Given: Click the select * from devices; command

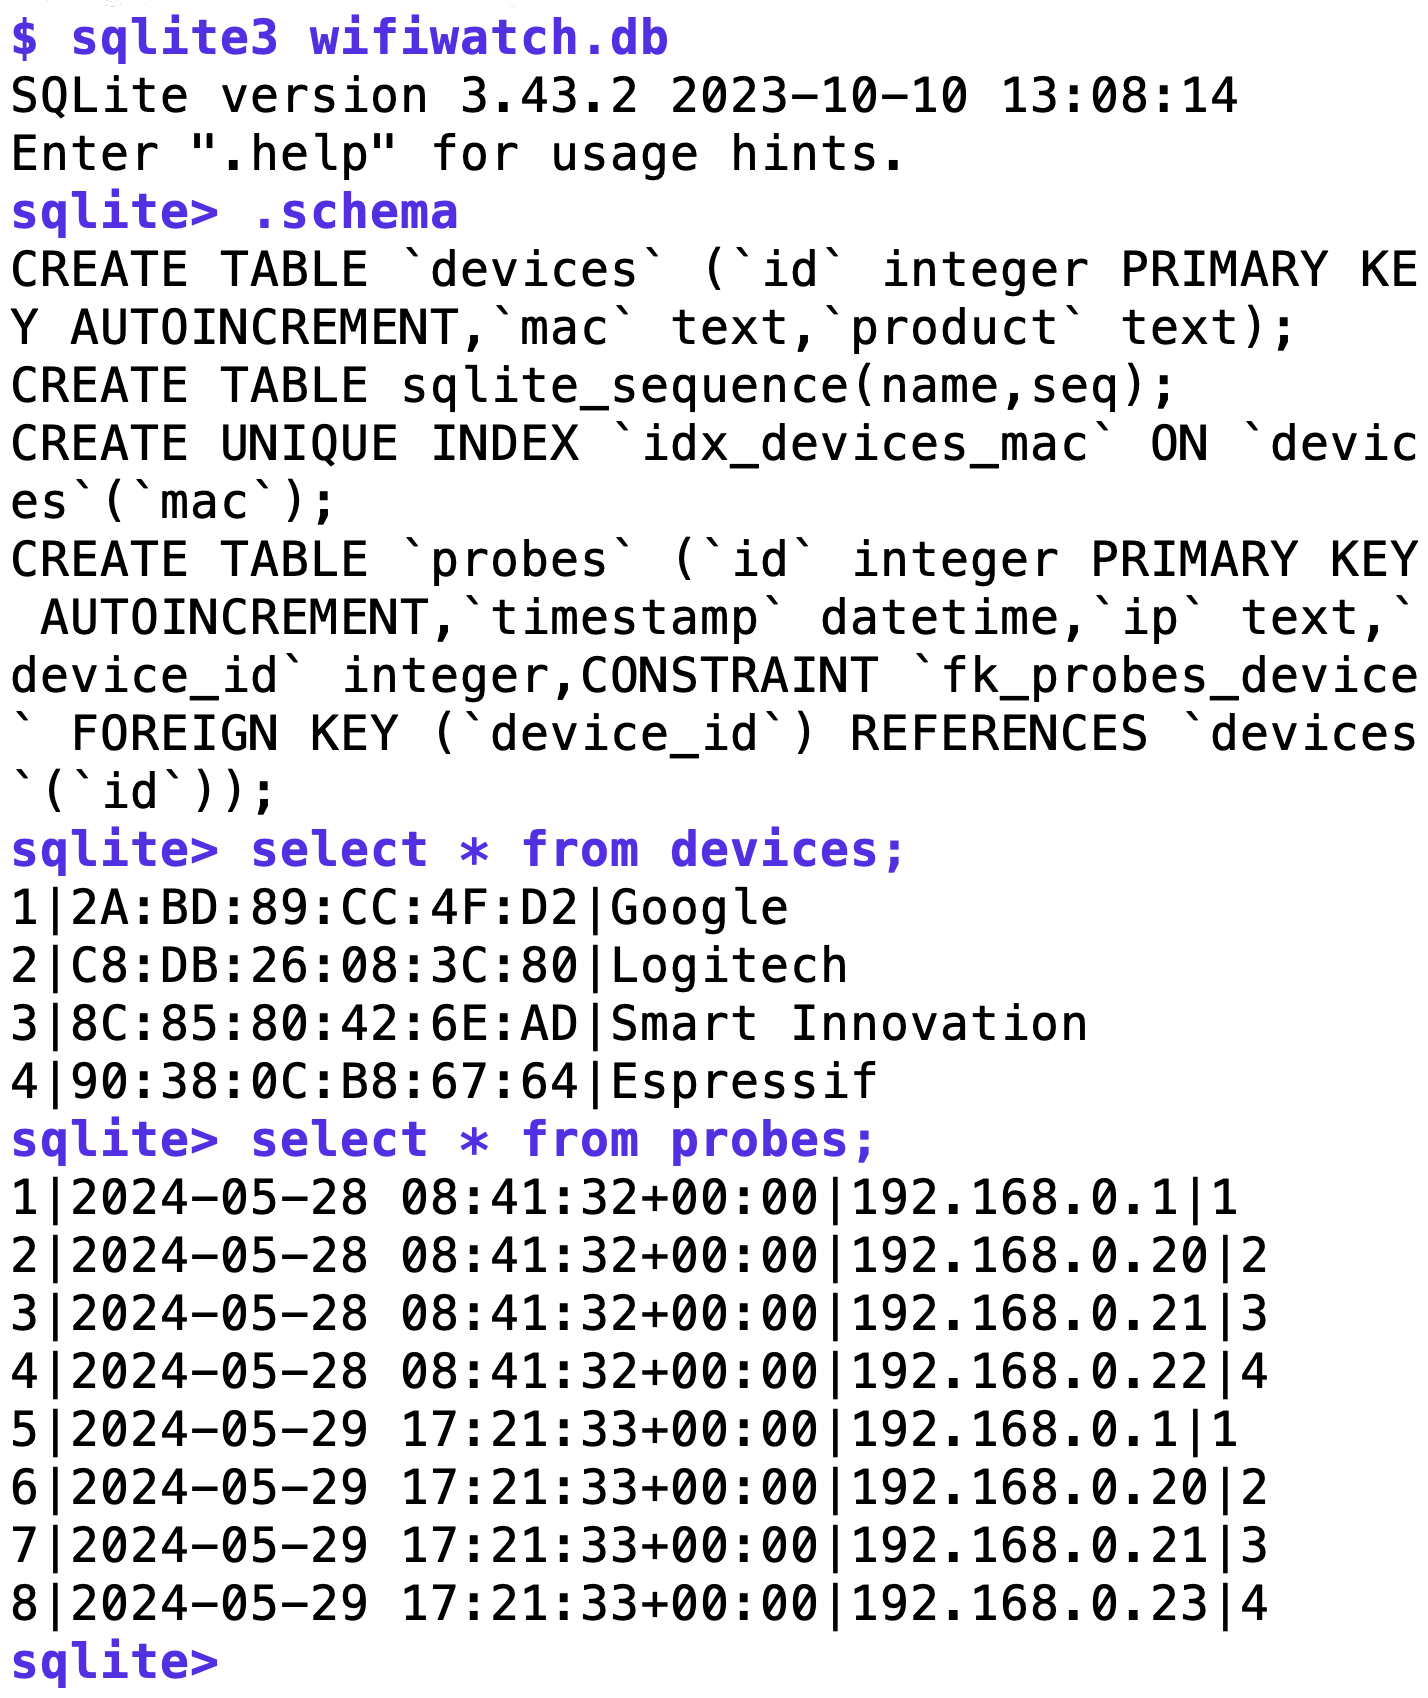Looking at the screenshot, I should (x=578, y=850).
